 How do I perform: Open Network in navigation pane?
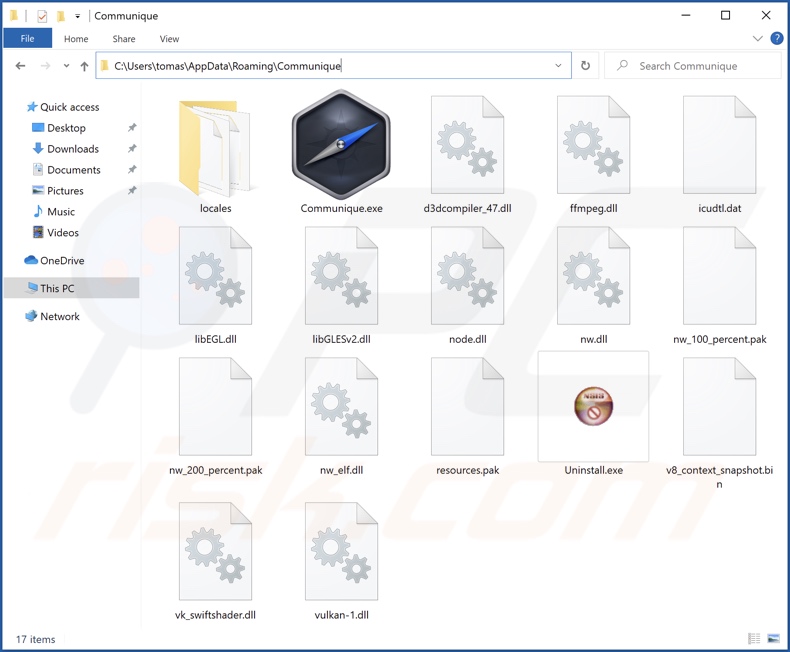coord(52,316)
